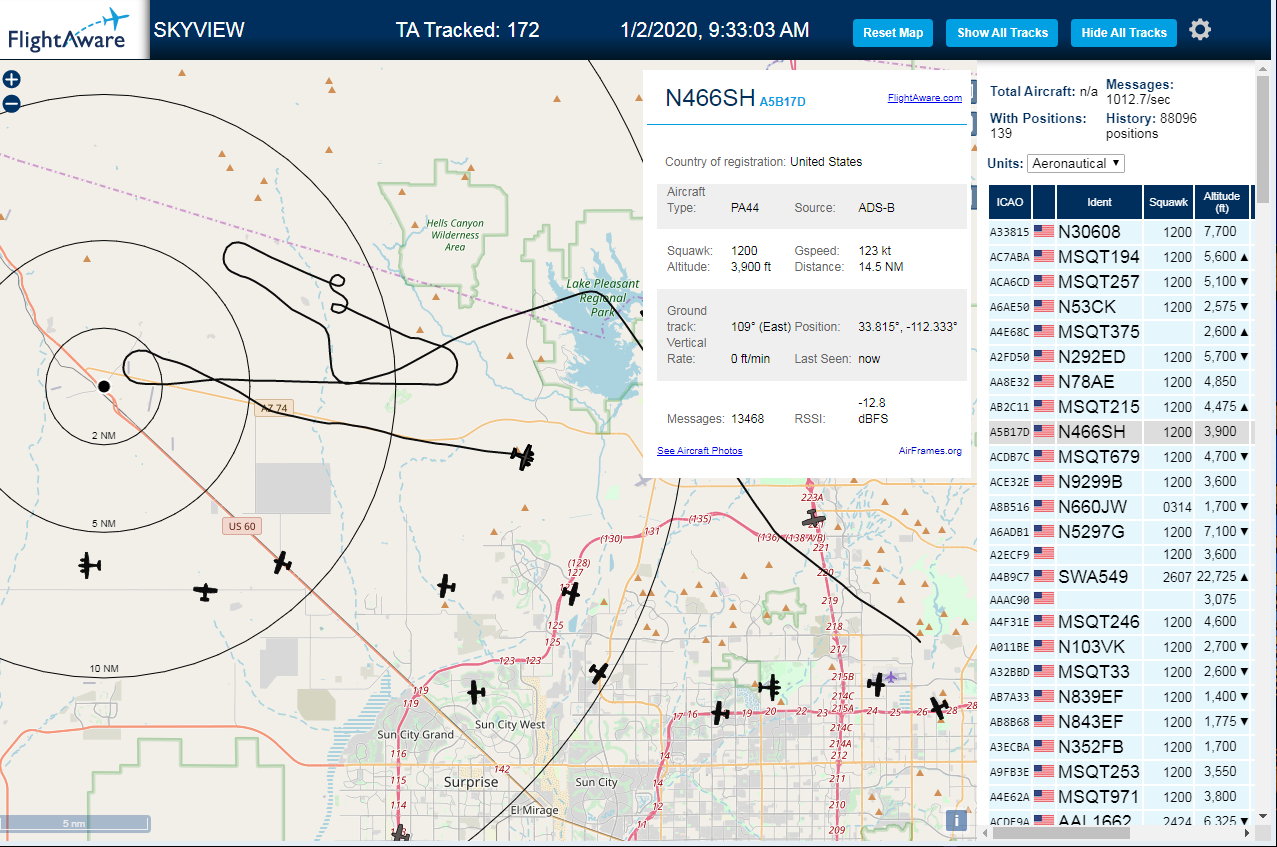Click hex code A5B17D beside title

(782, 101)
